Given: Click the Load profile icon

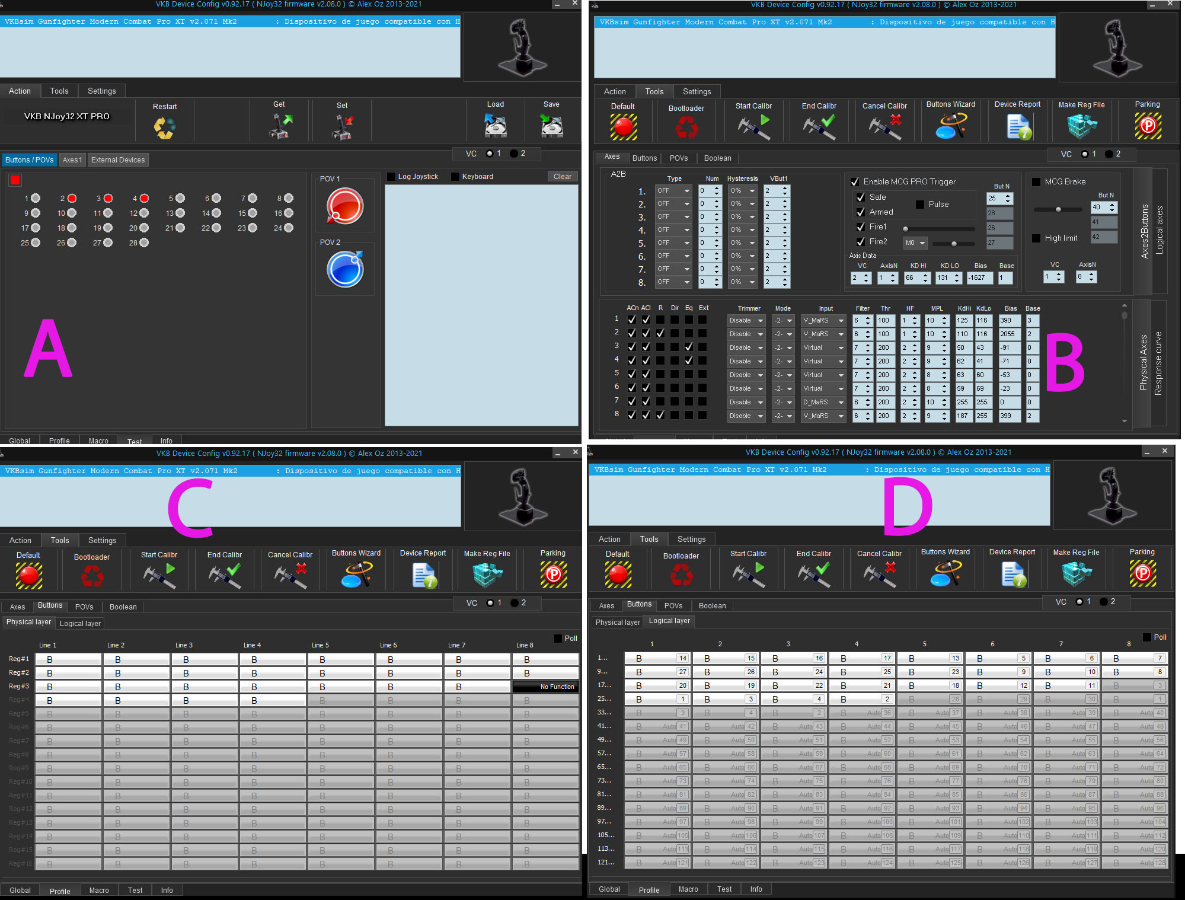Looking at the screenshot, I should click(x=495, y=125).
